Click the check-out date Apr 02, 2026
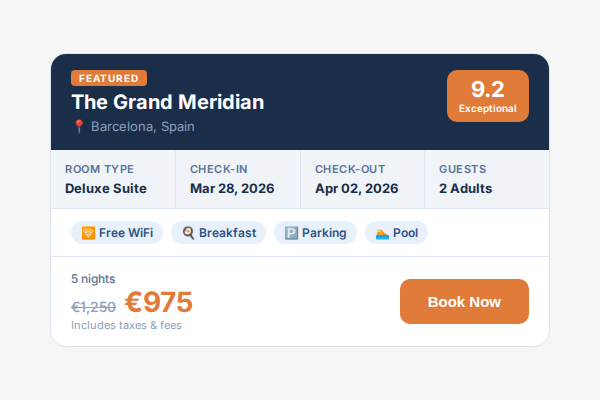600x400 pixels. point(356,188)
